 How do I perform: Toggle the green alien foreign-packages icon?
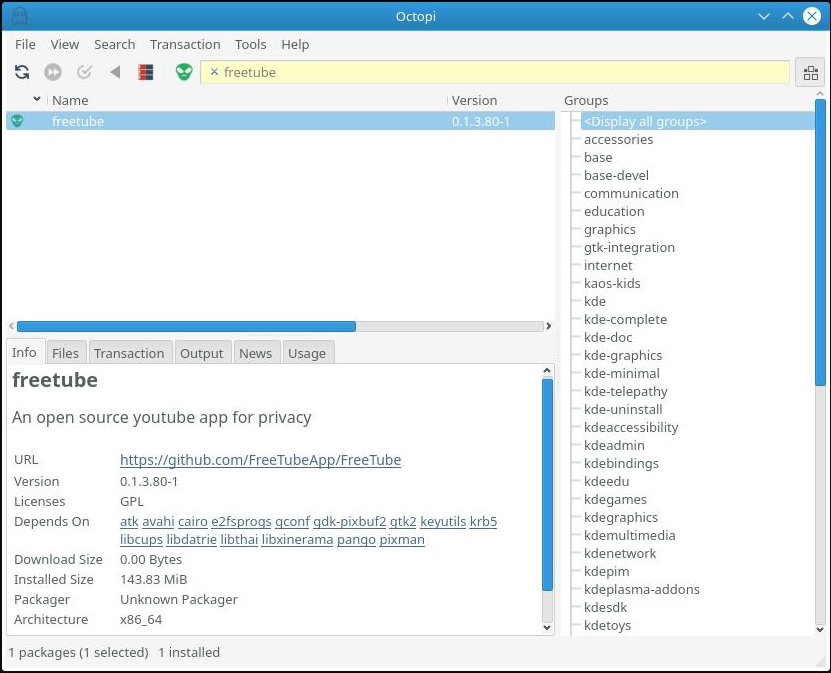tap(184, 72)
